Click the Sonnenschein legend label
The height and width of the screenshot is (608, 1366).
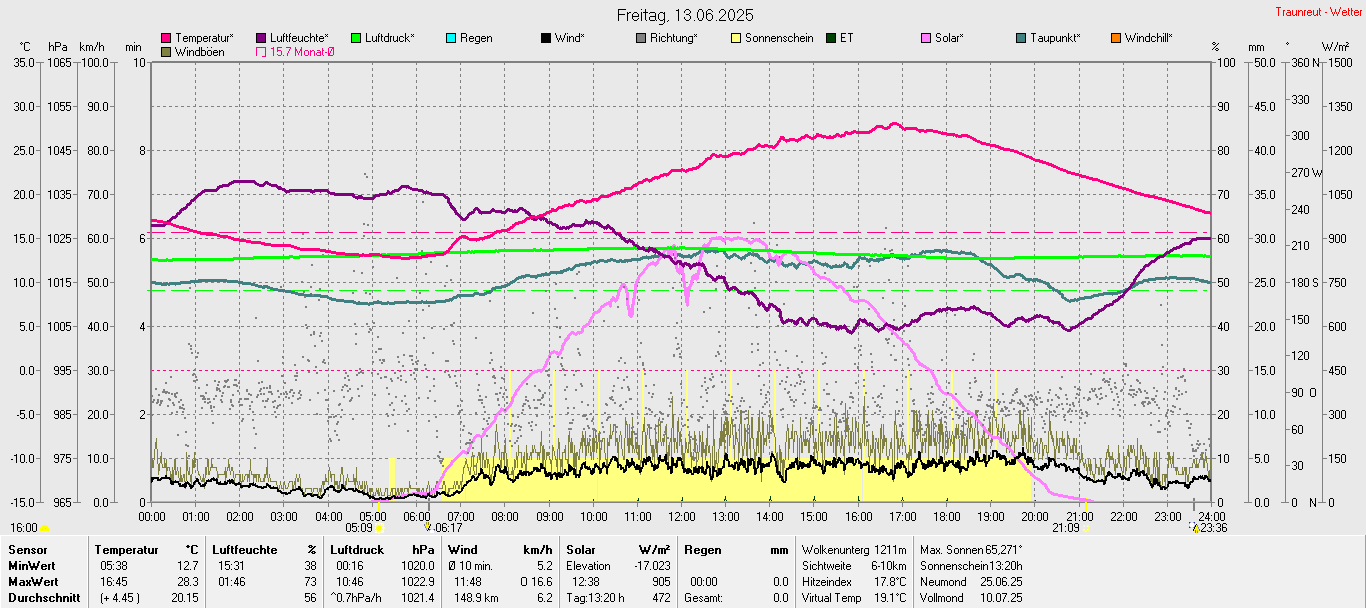click(x=779, y=38)
